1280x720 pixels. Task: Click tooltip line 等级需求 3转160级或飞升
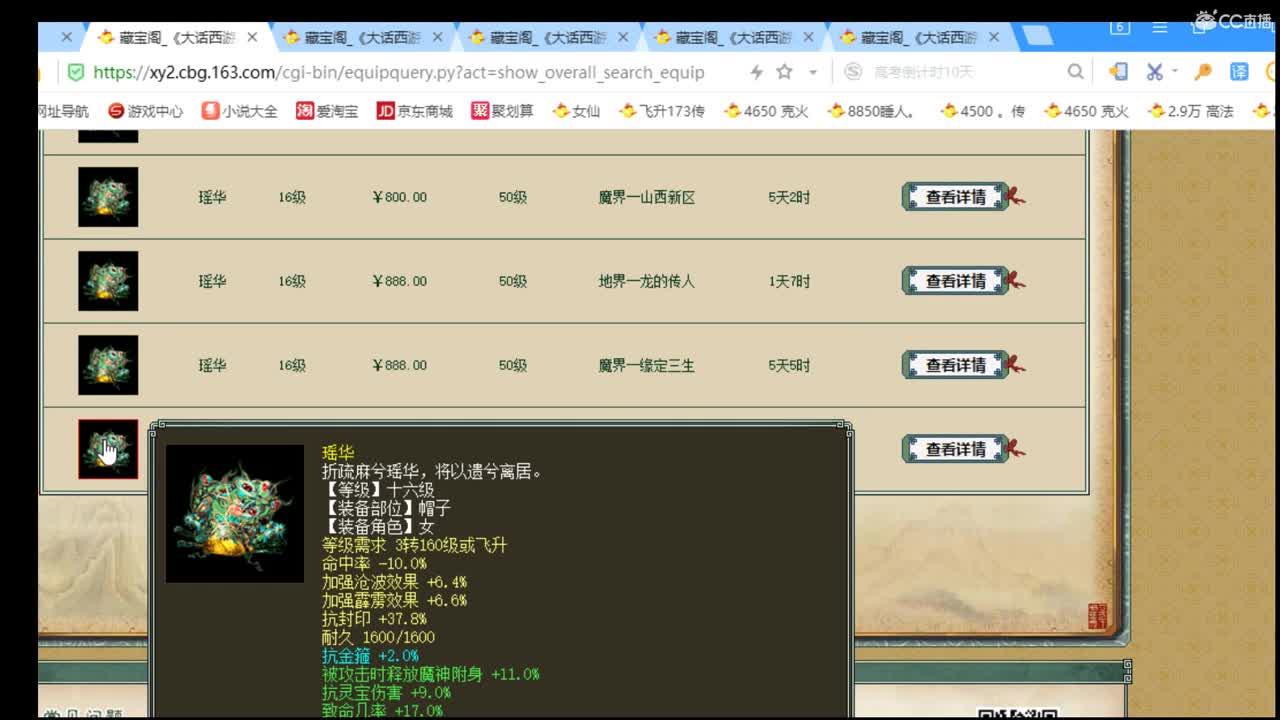coord(414,545)
